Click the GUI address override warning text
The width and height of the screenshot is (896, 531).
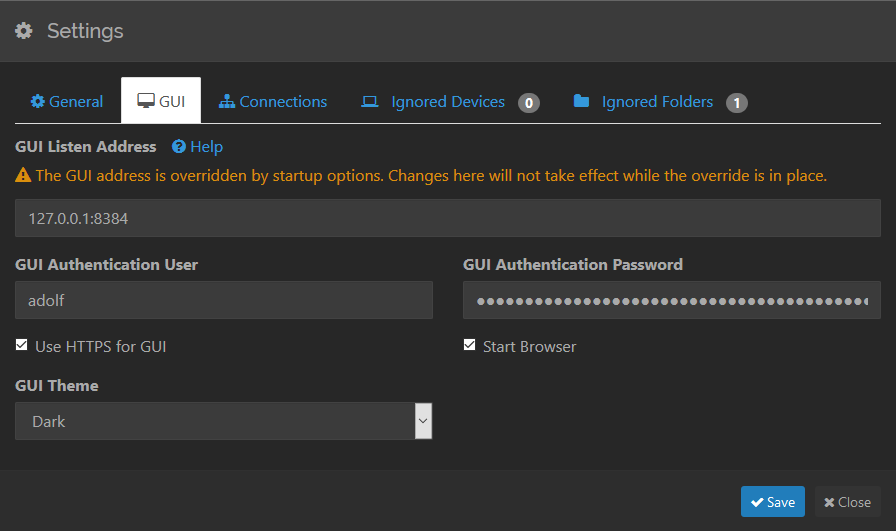tap(431, 175)
